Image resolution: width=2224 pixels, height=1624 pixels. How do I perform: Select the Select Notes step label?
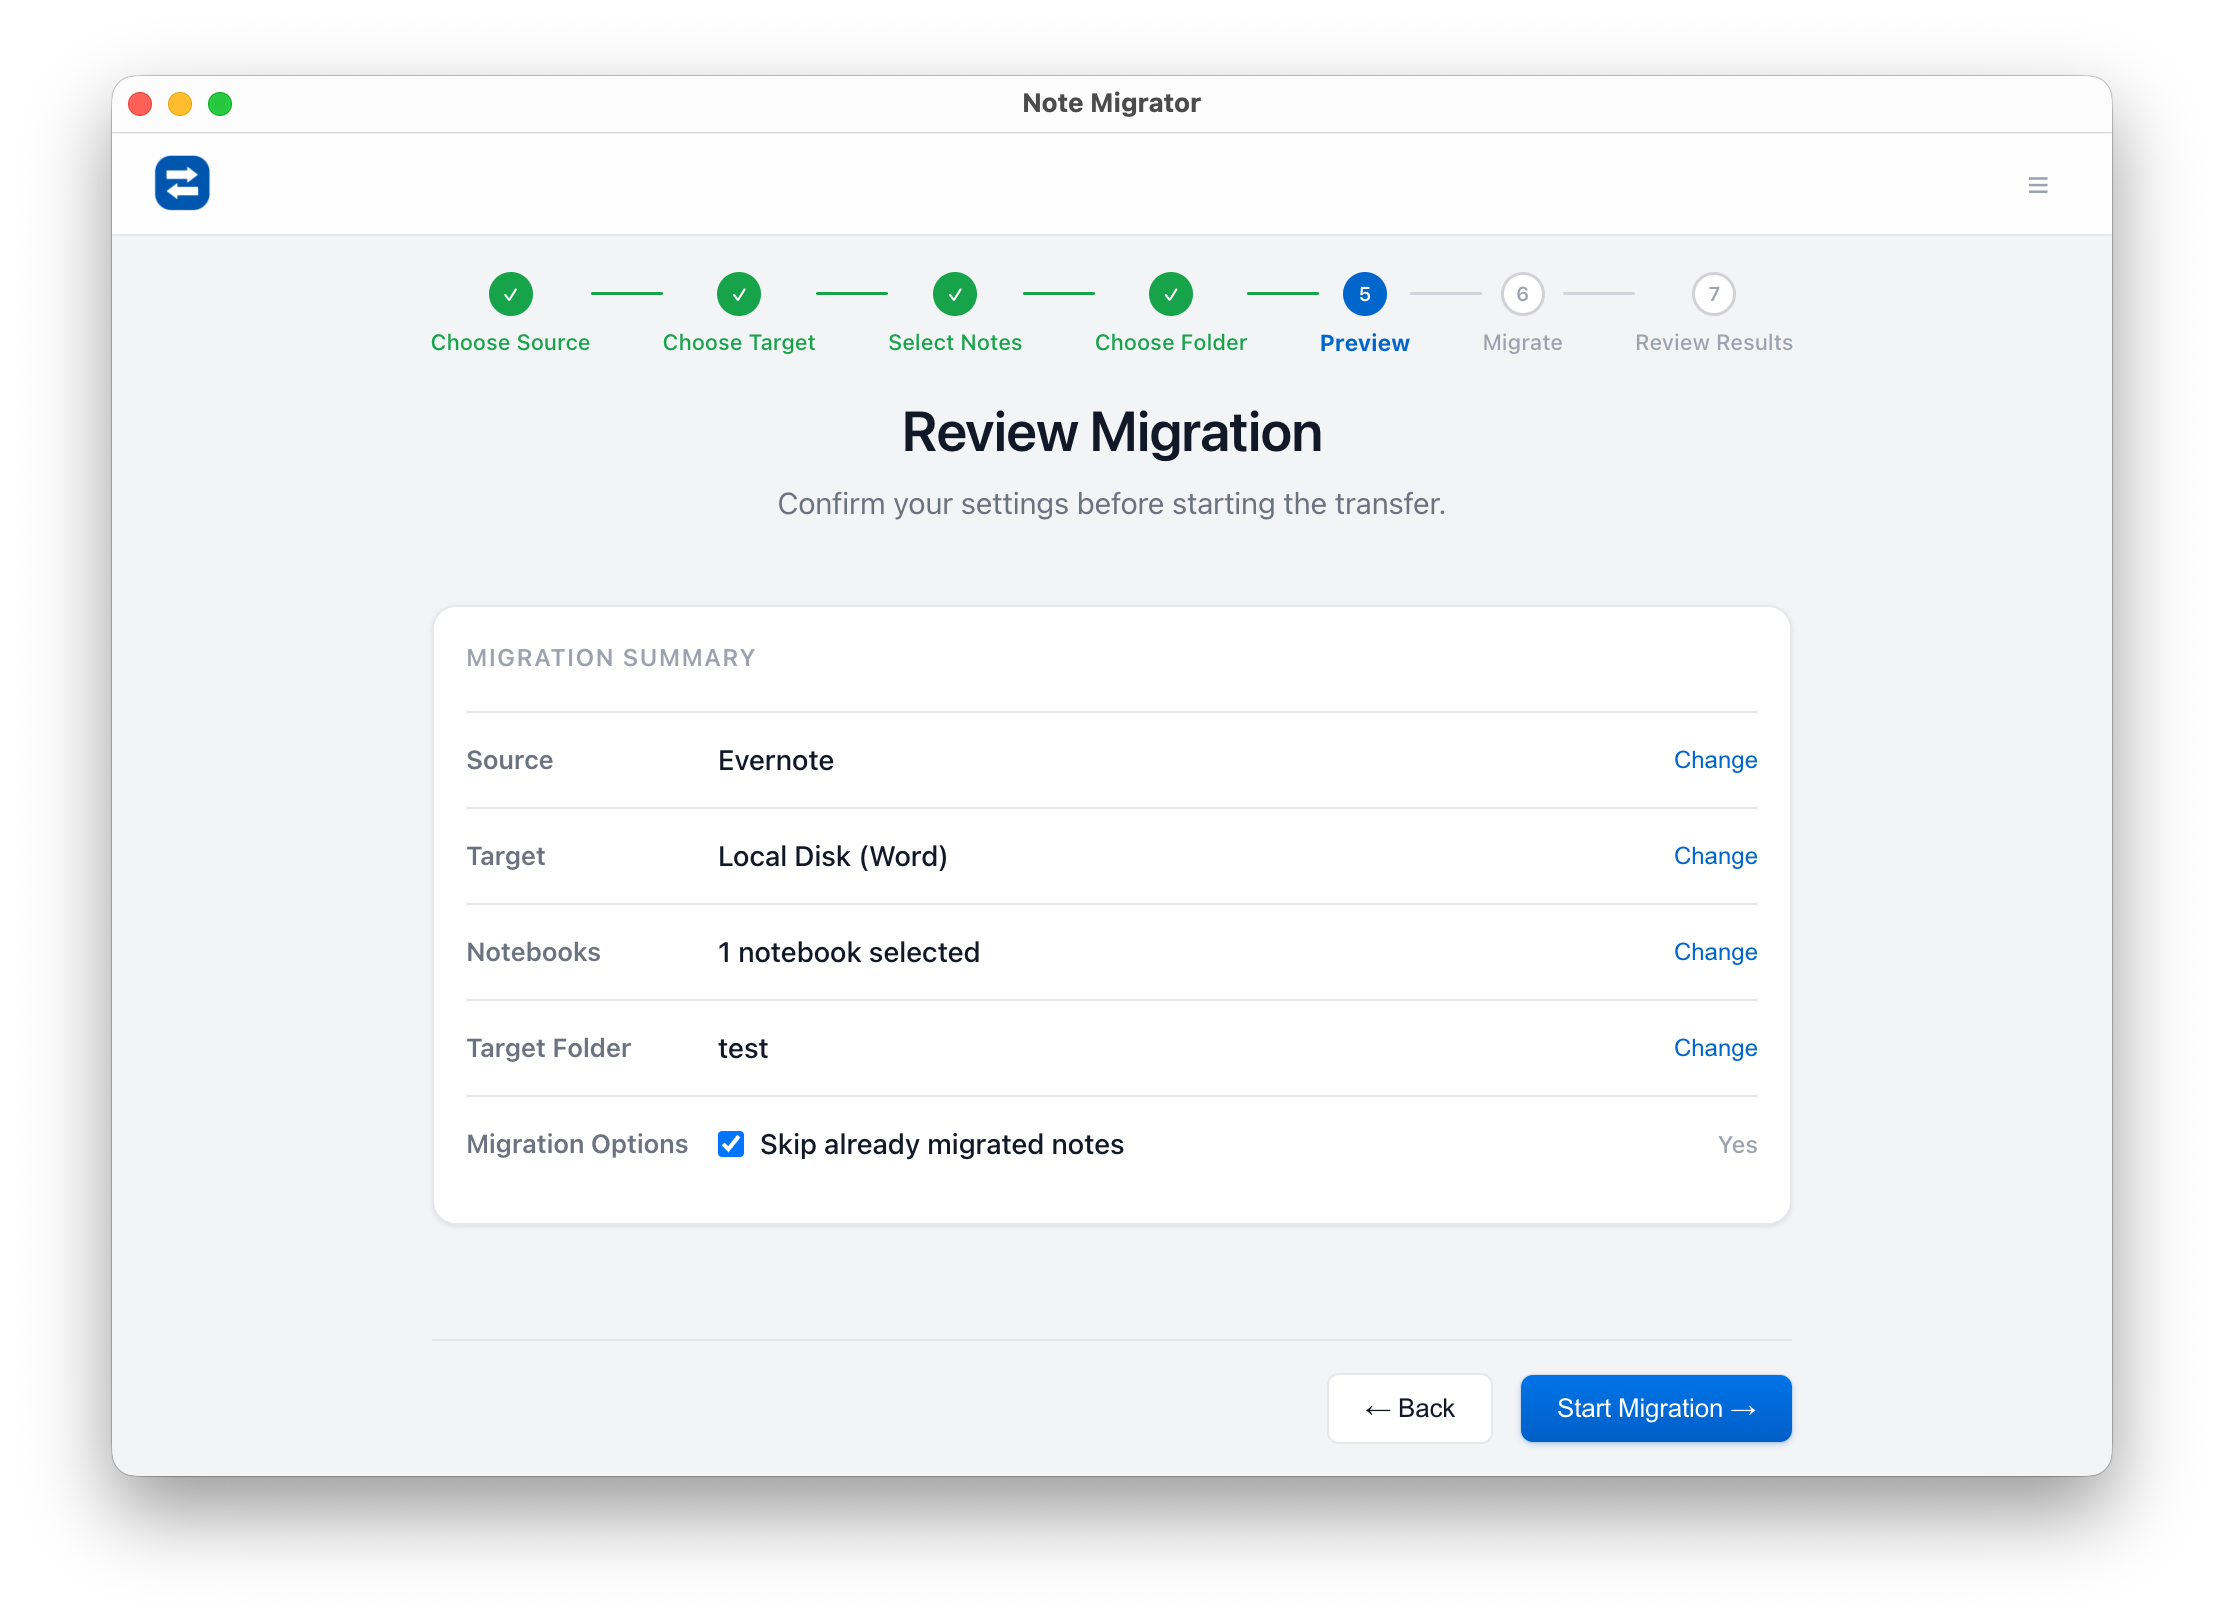pyautogui.click(x=955, y=342)
